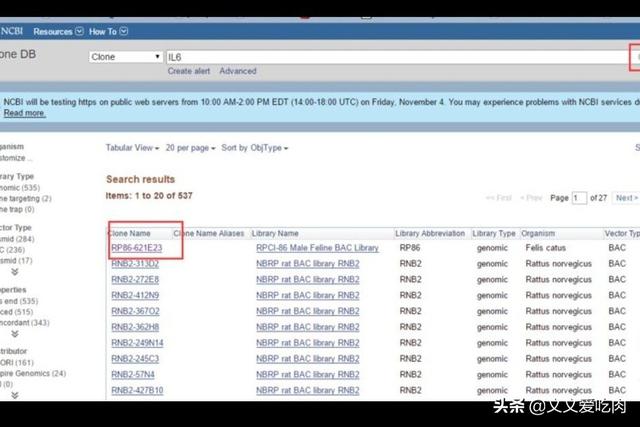Expand more Distributor filters chevron
The image size is (640, 427).
[14, 395]
